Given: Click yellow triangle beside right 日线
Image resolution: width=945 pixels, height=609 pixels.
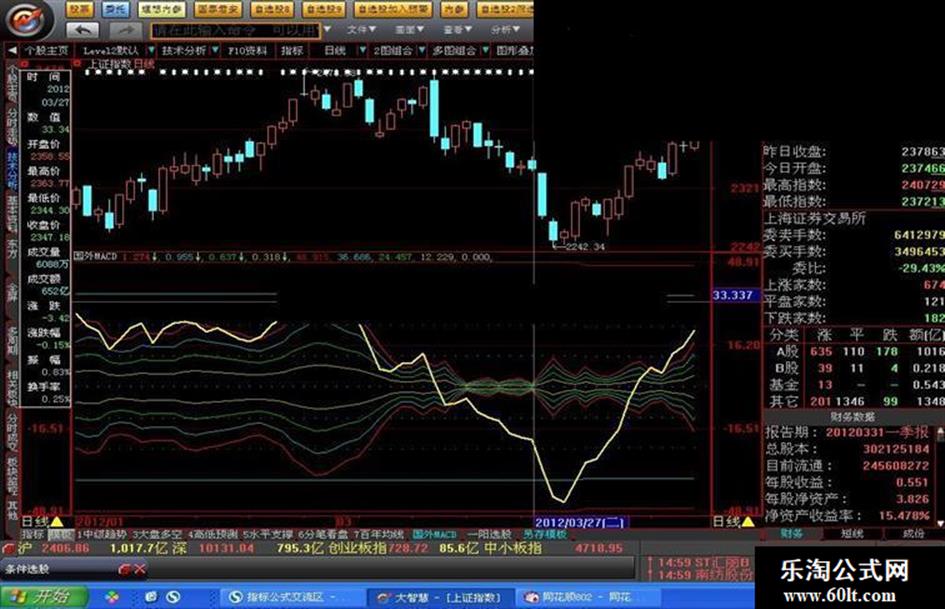Looking at the screenshot, I should point(748,522).
